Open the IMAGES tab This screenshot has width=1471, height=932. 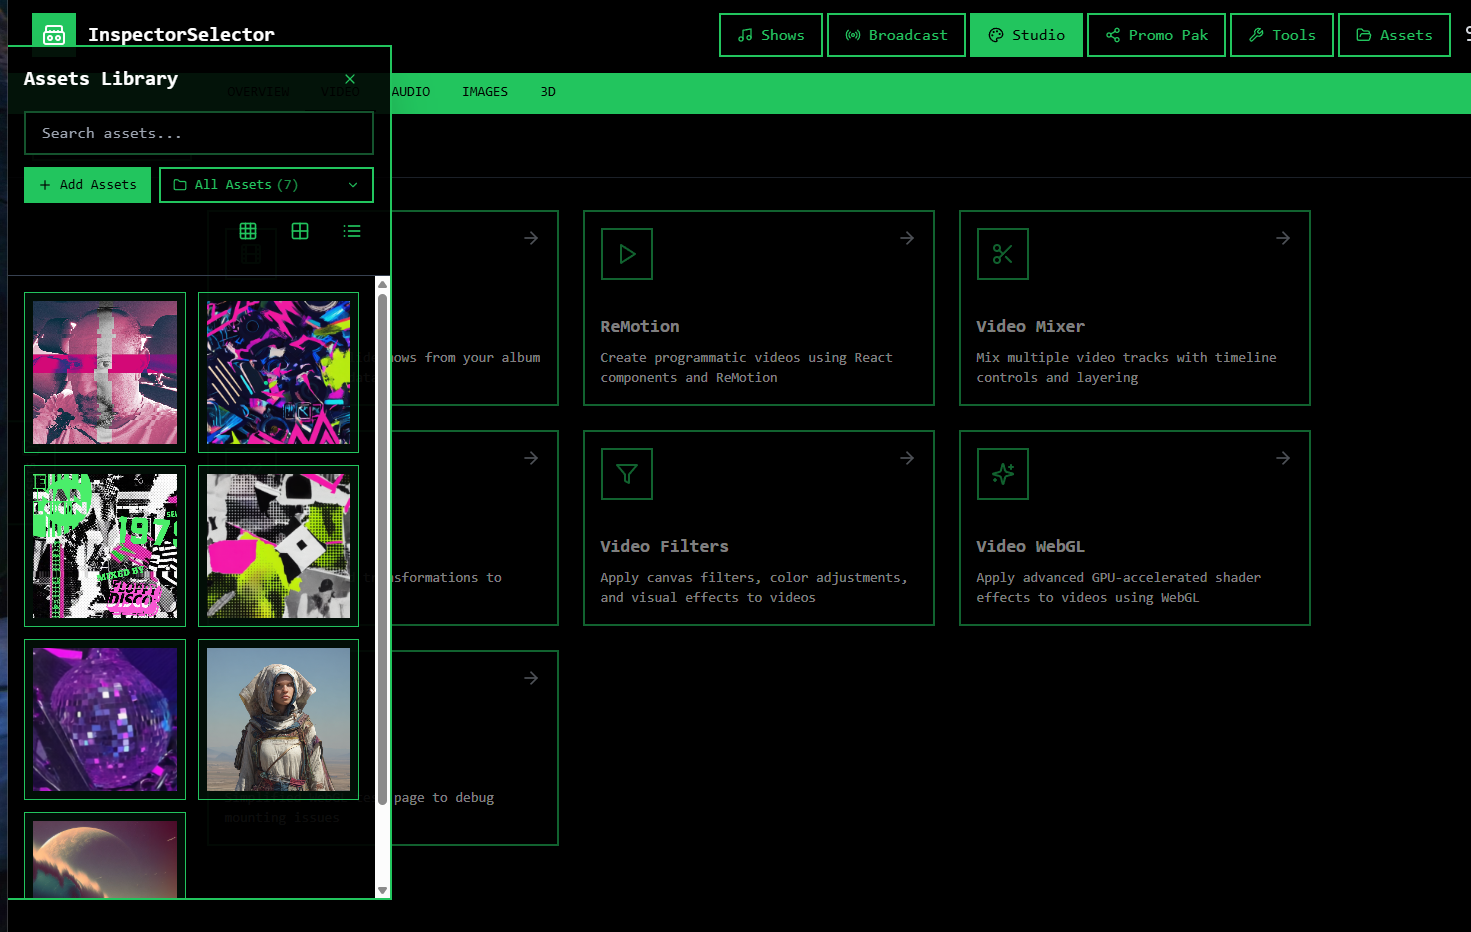tap(485, 92)
